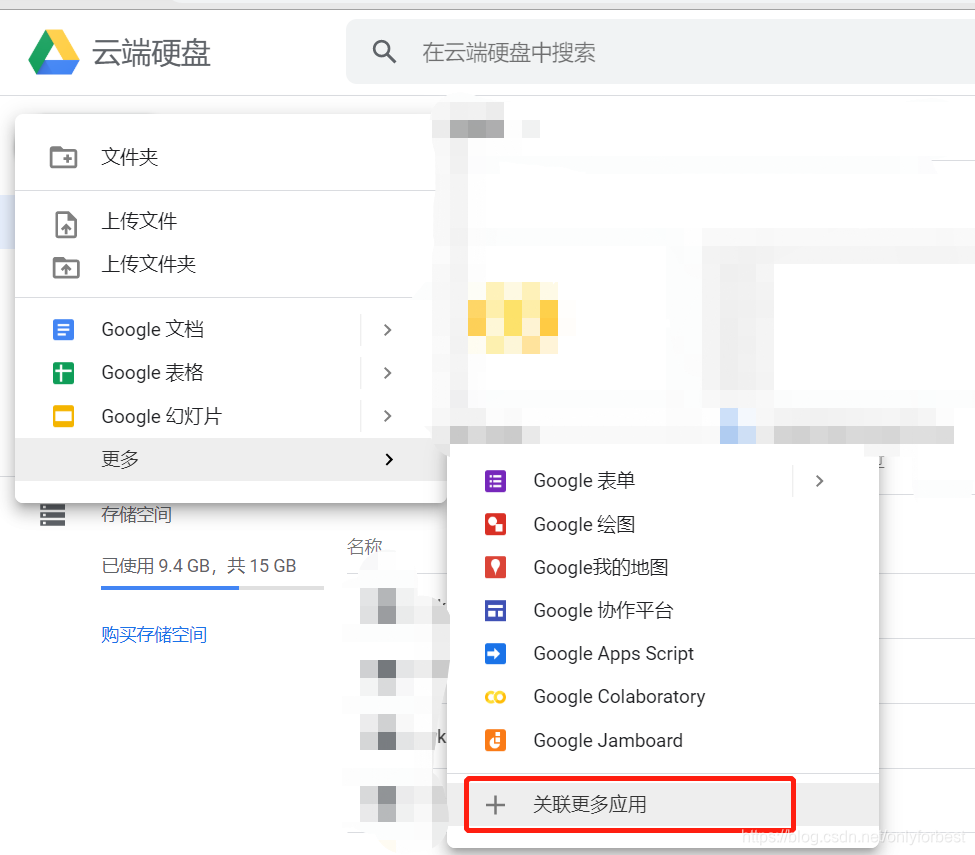
Task: Open the 存储空间 sidebar item
Action: click(x=137, y=515)
